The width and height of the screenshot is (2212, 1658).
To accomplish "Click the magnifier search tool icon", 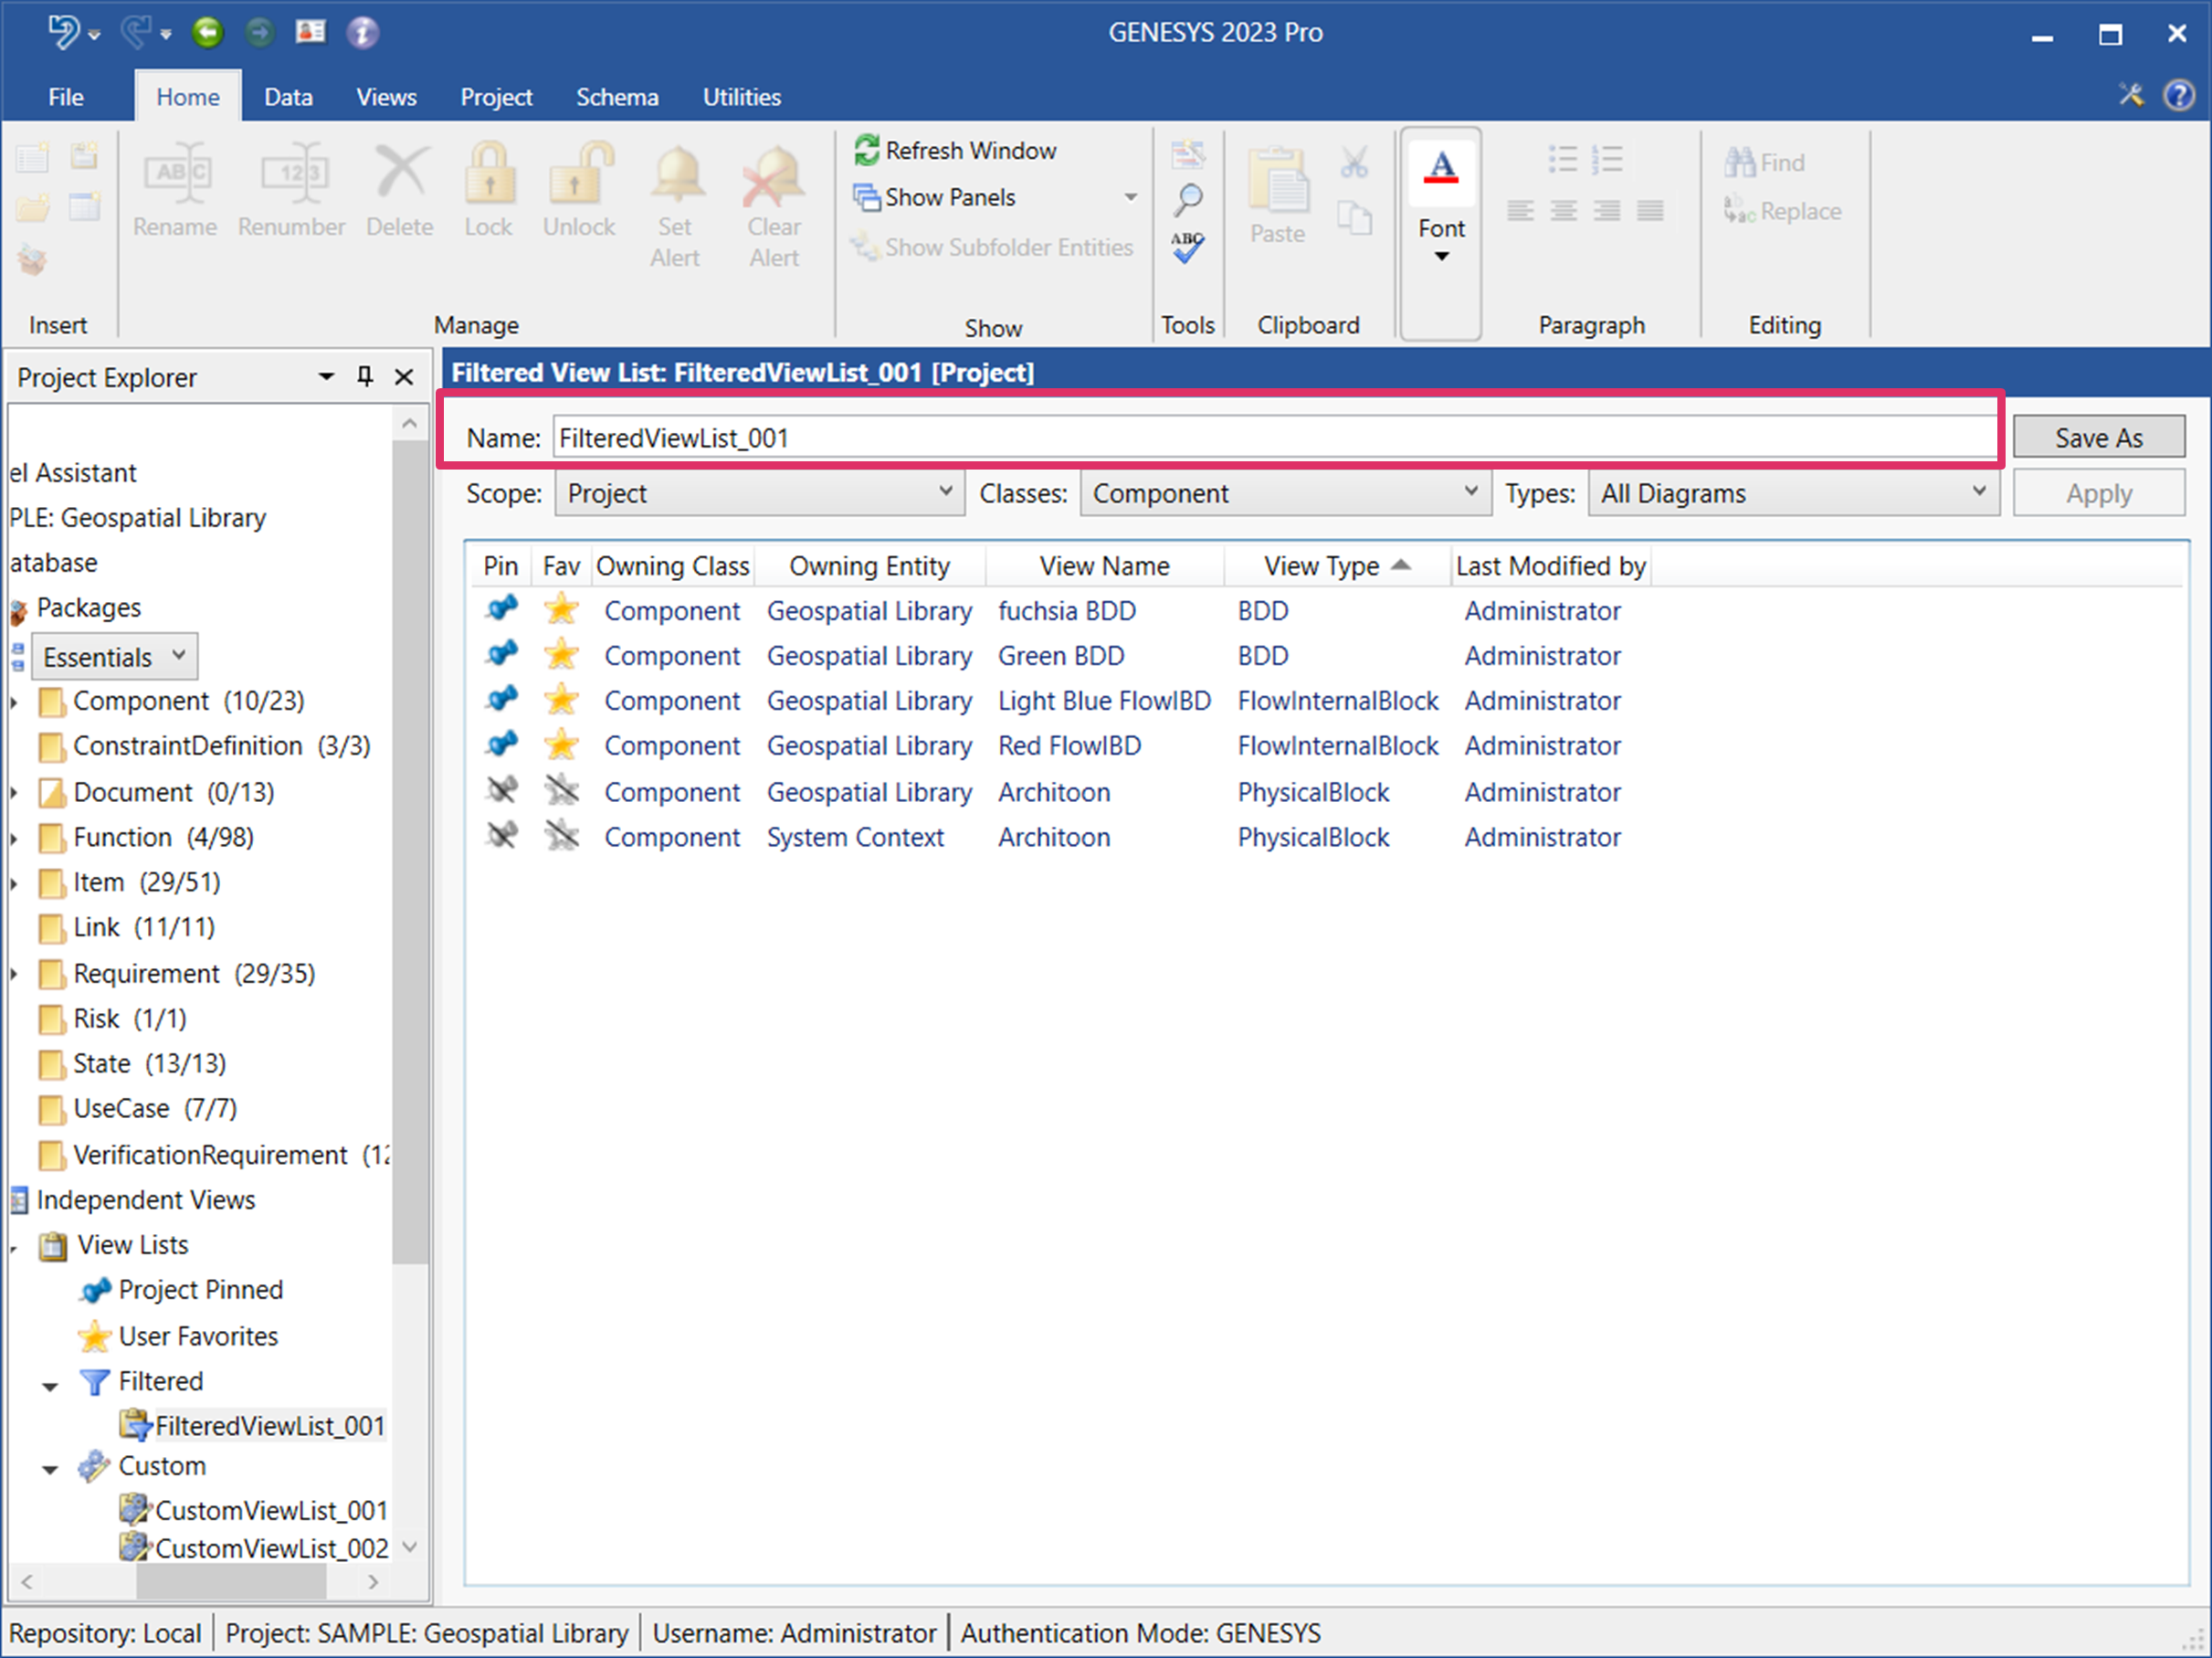I will pyautogui.click(x=1187, y=199).
